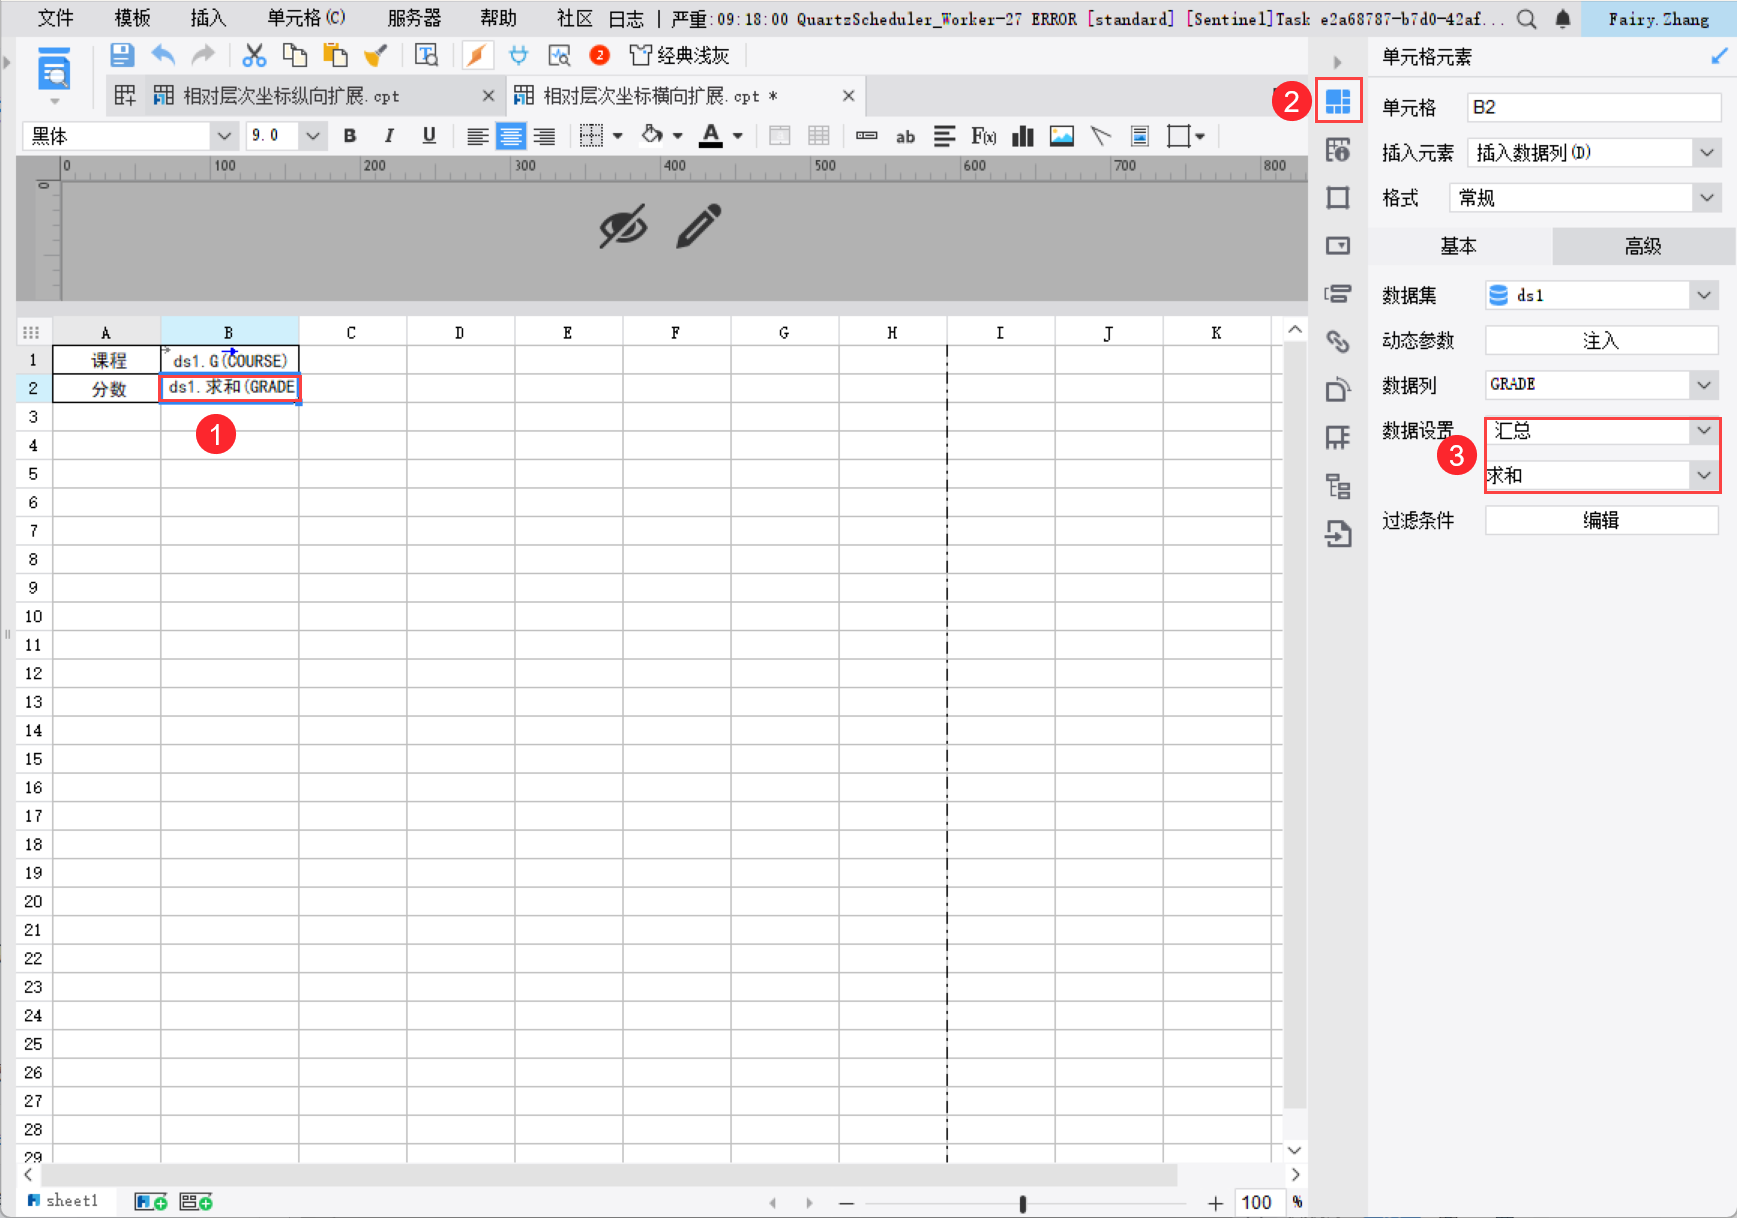Toggle bold formatting
This screenshot has height=1218, width=1737.
point(350,136)
